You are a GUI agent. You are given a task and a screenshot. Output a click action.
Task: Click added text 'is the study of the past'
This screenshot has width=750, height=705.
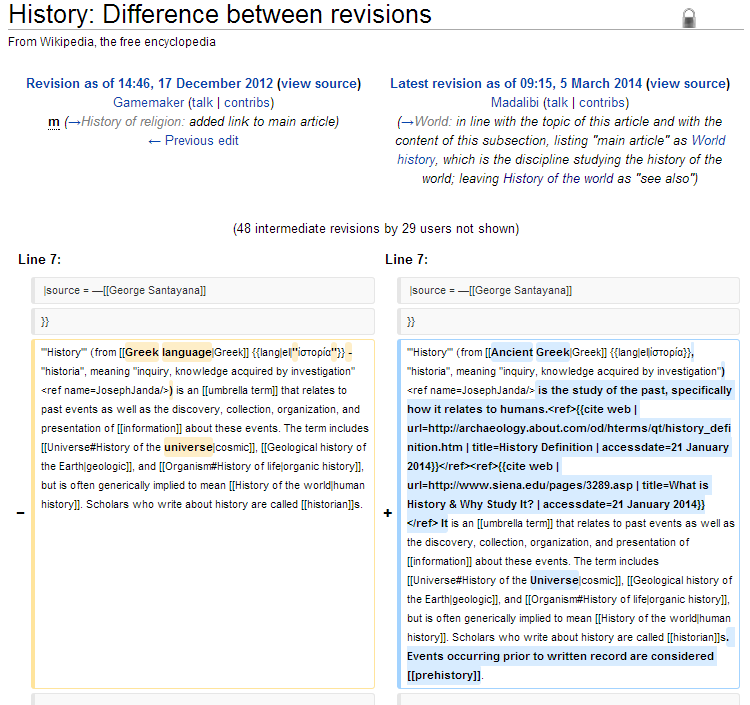[602, 390]
